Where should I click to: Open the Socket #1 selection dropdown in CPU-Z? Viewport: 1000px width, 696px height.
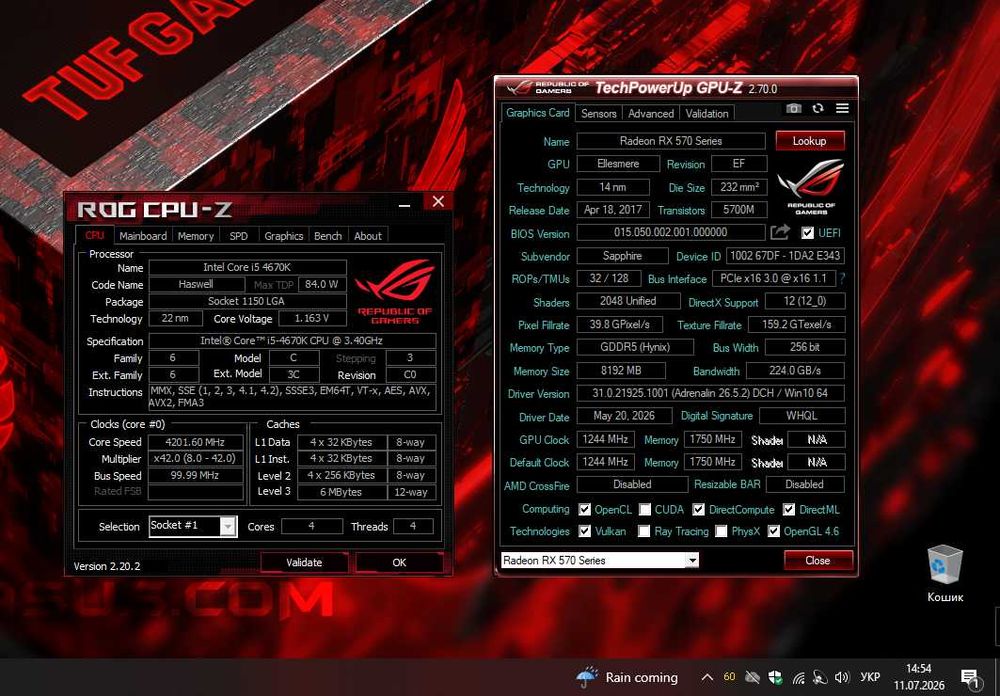point(193,526)
